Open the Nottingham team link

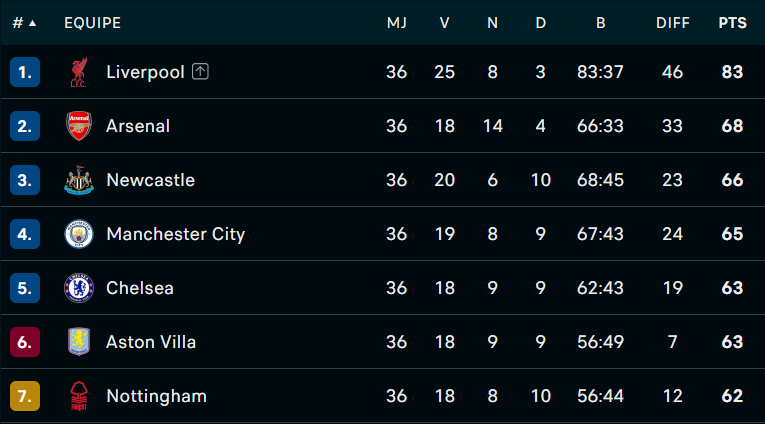[157, 396]
